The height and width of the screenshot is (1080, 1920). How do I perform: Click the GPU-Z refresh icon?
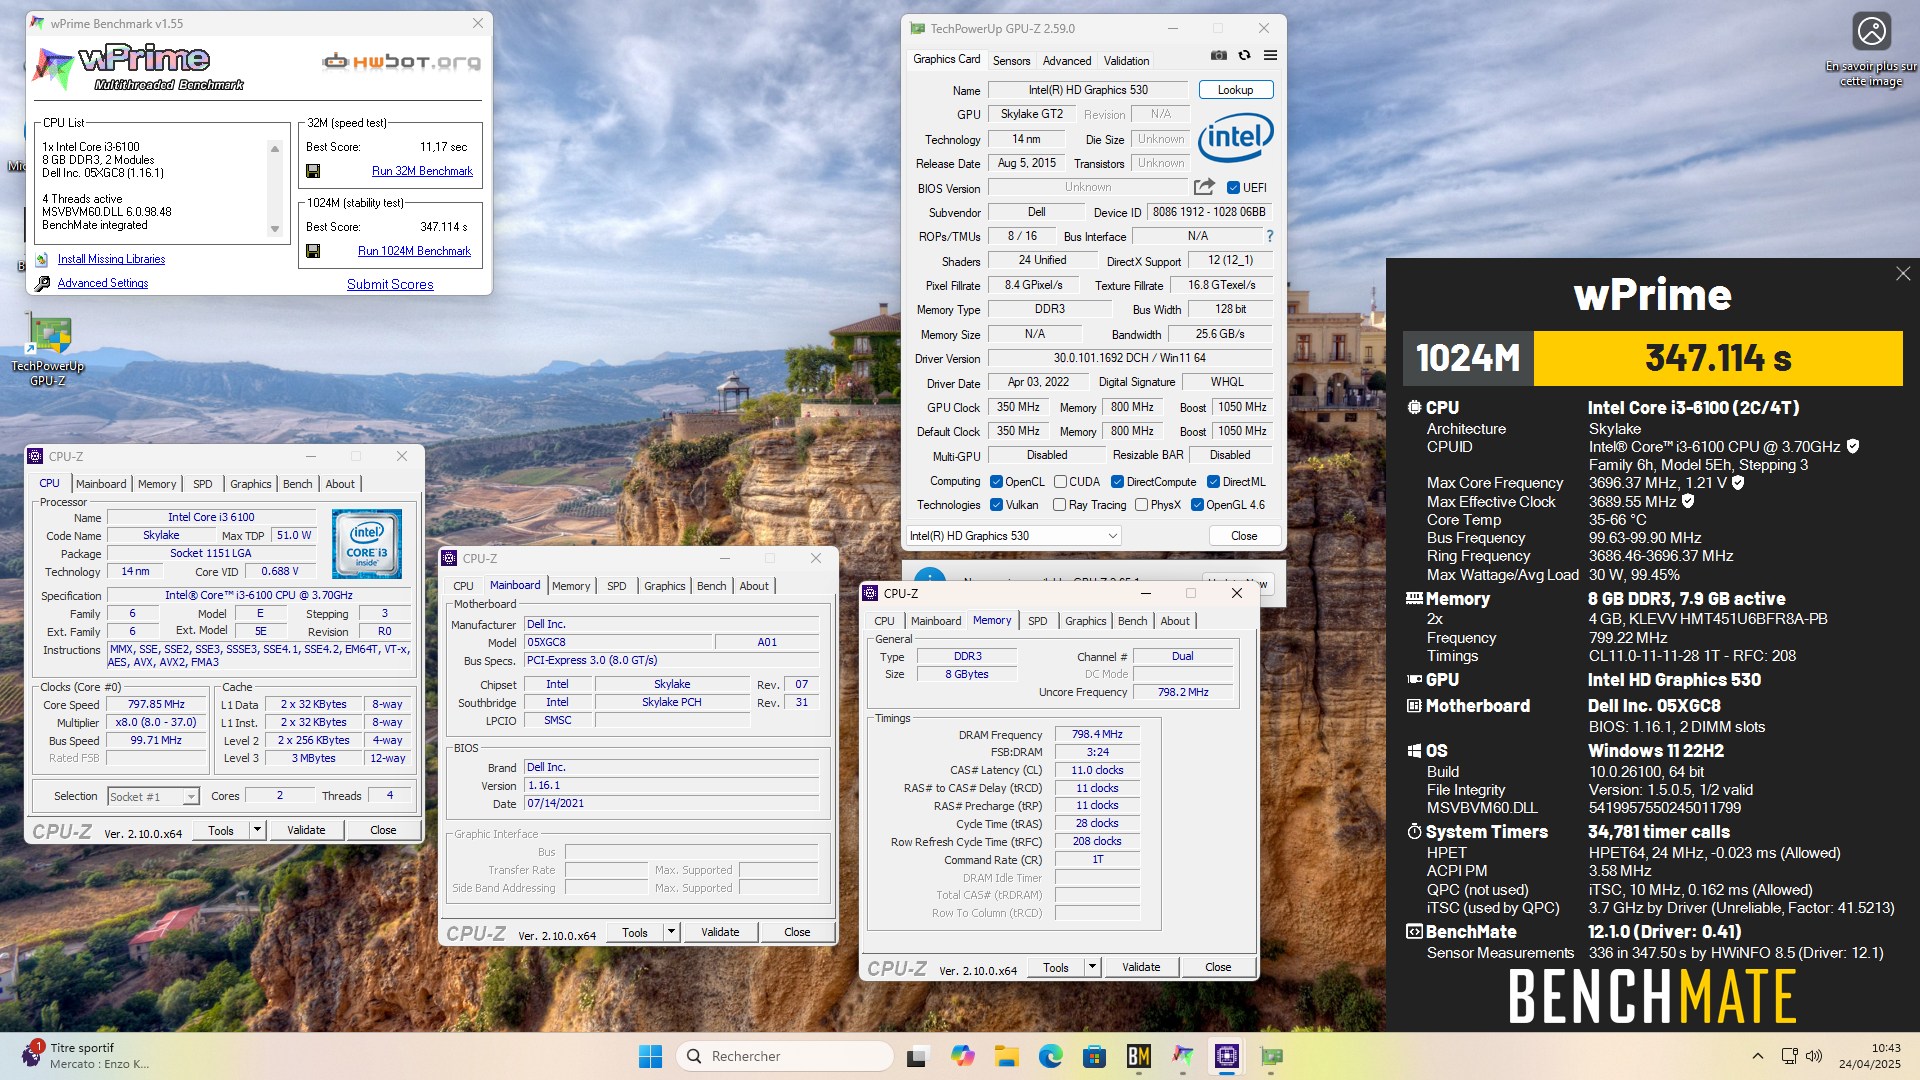(1244, 56)
